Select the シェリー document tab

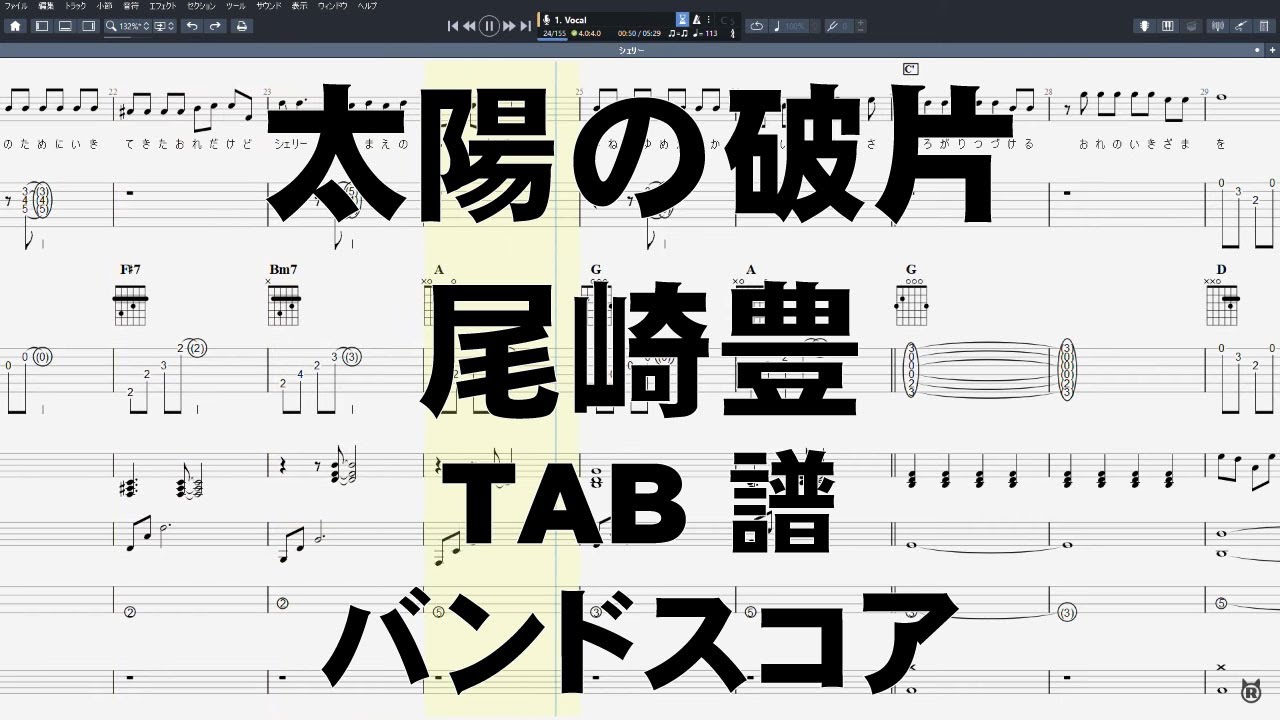point(631,49)
